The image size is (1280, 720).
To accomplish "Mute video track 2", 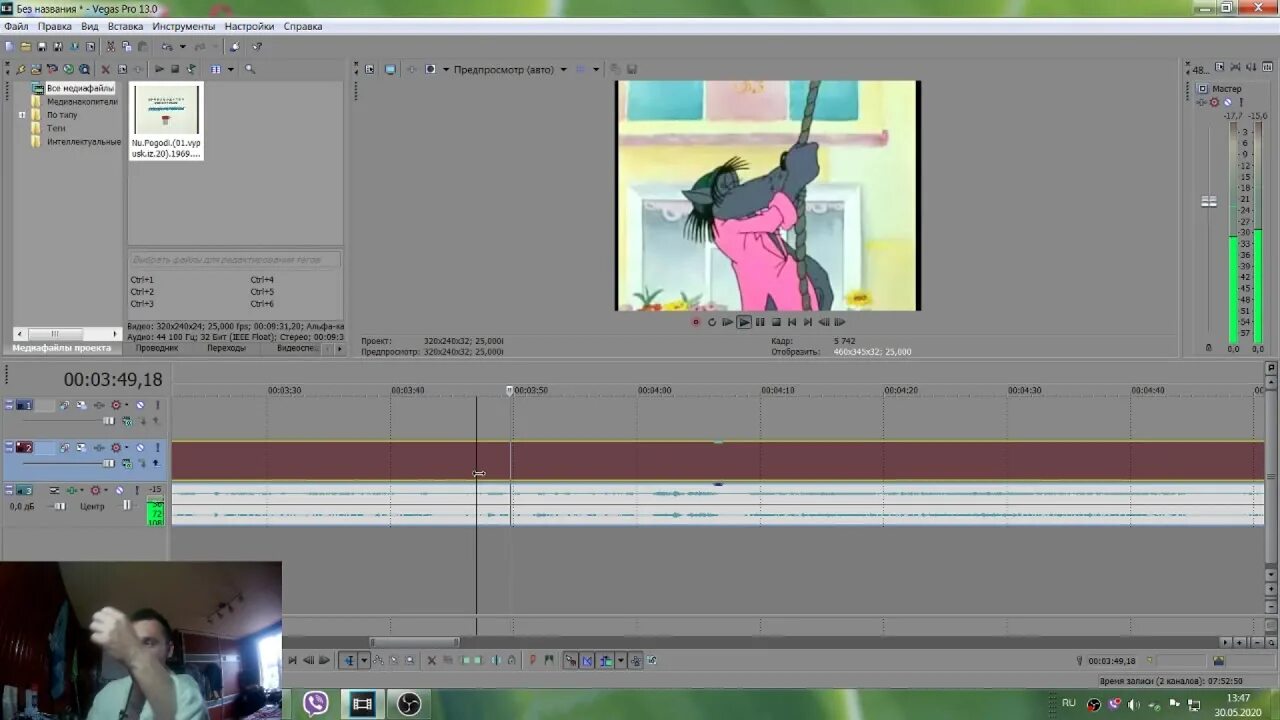I will [x=140, y=447].
